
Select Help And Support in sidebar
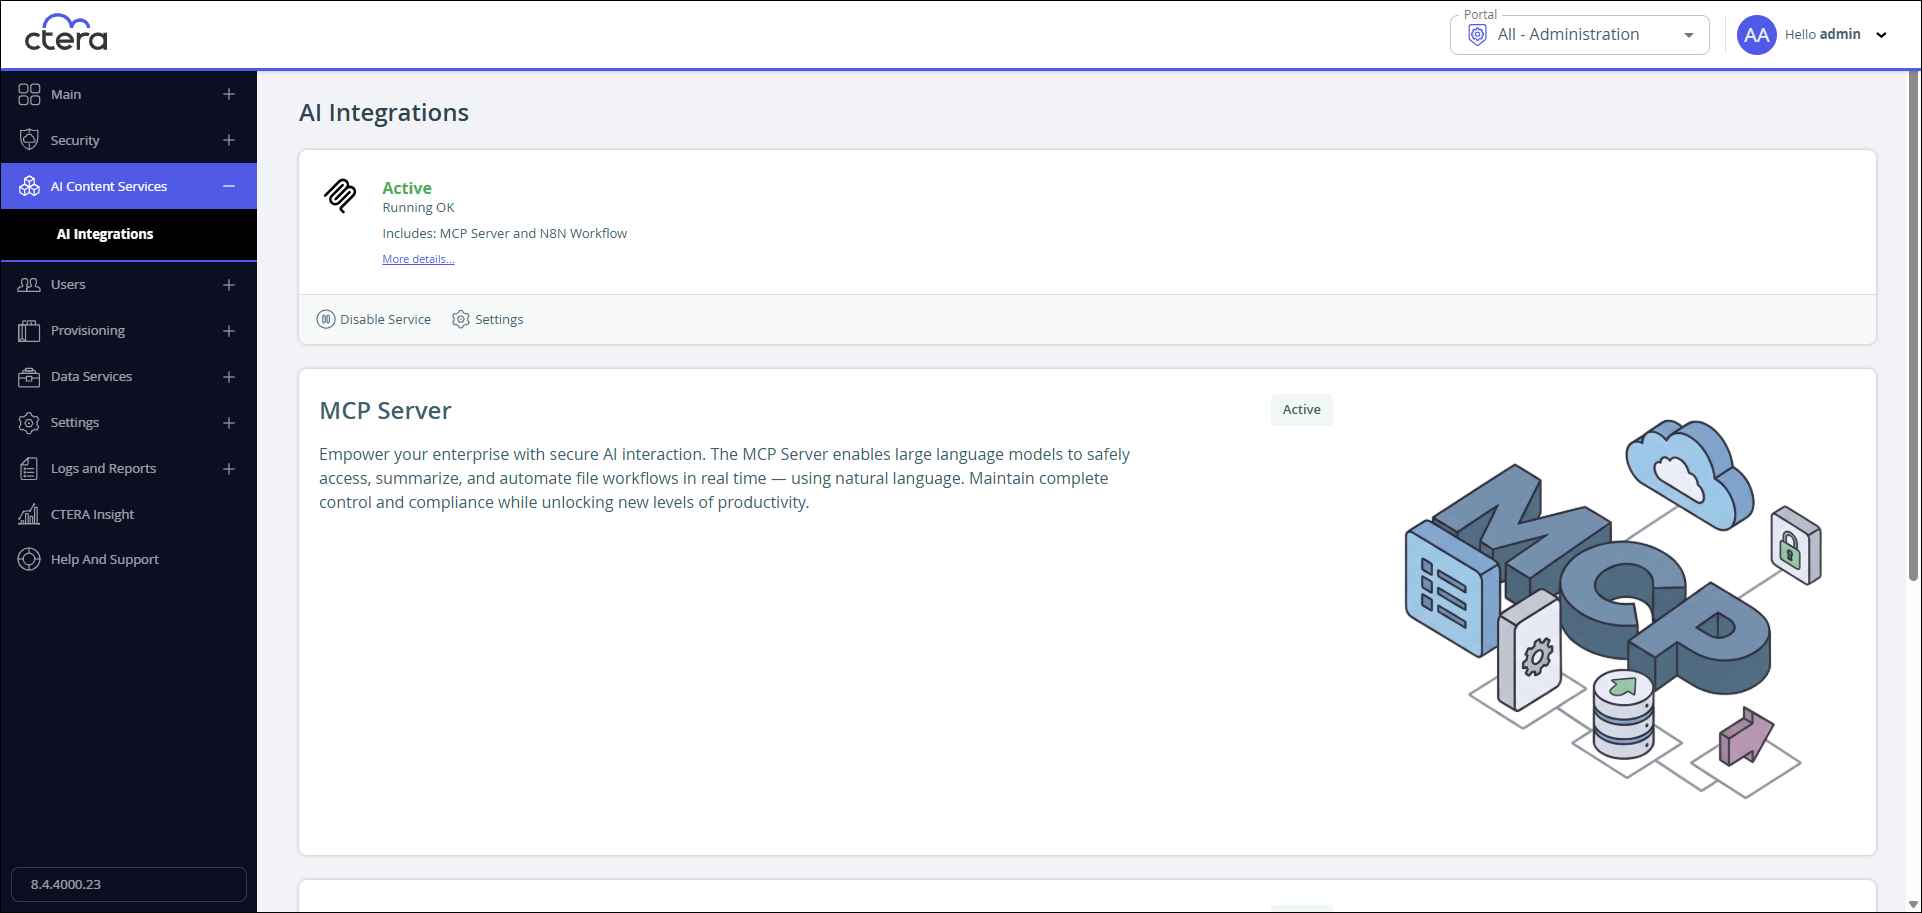click(105, 560)
